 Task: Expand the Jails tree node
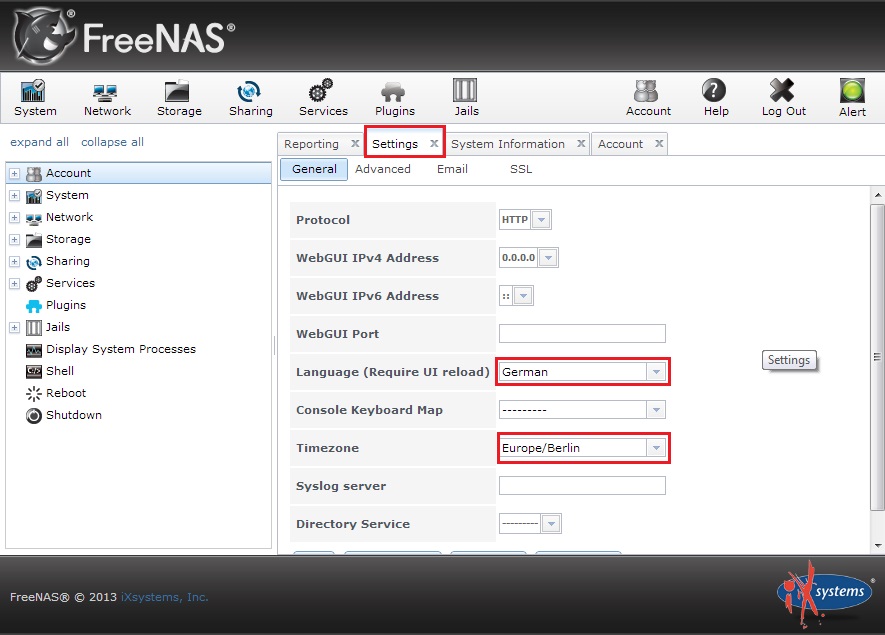click(15, 327)
